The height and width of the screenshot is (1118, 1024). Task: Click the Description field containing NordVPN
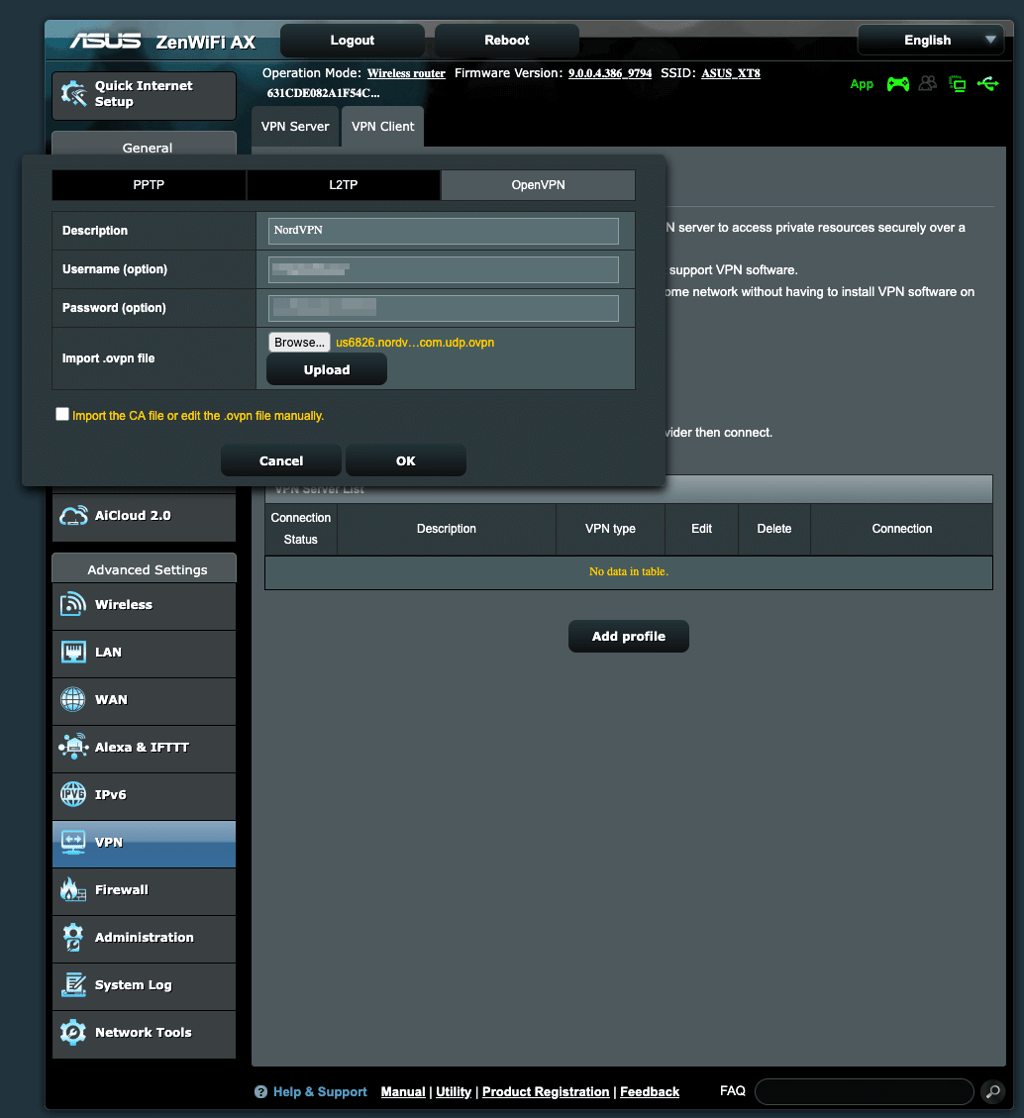443,230
